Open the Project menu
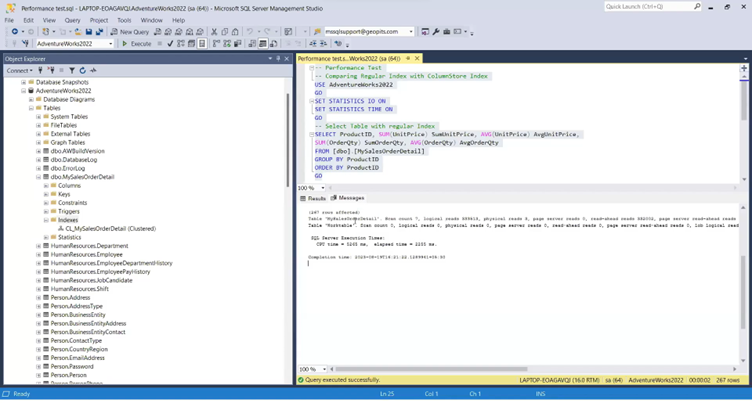This screenshot has width=752, height=403. [x=99, y=20]
